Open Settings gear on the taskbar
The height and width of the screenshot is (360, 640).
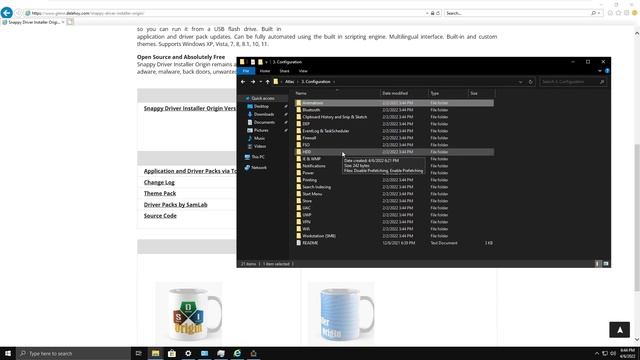point(188,353)
